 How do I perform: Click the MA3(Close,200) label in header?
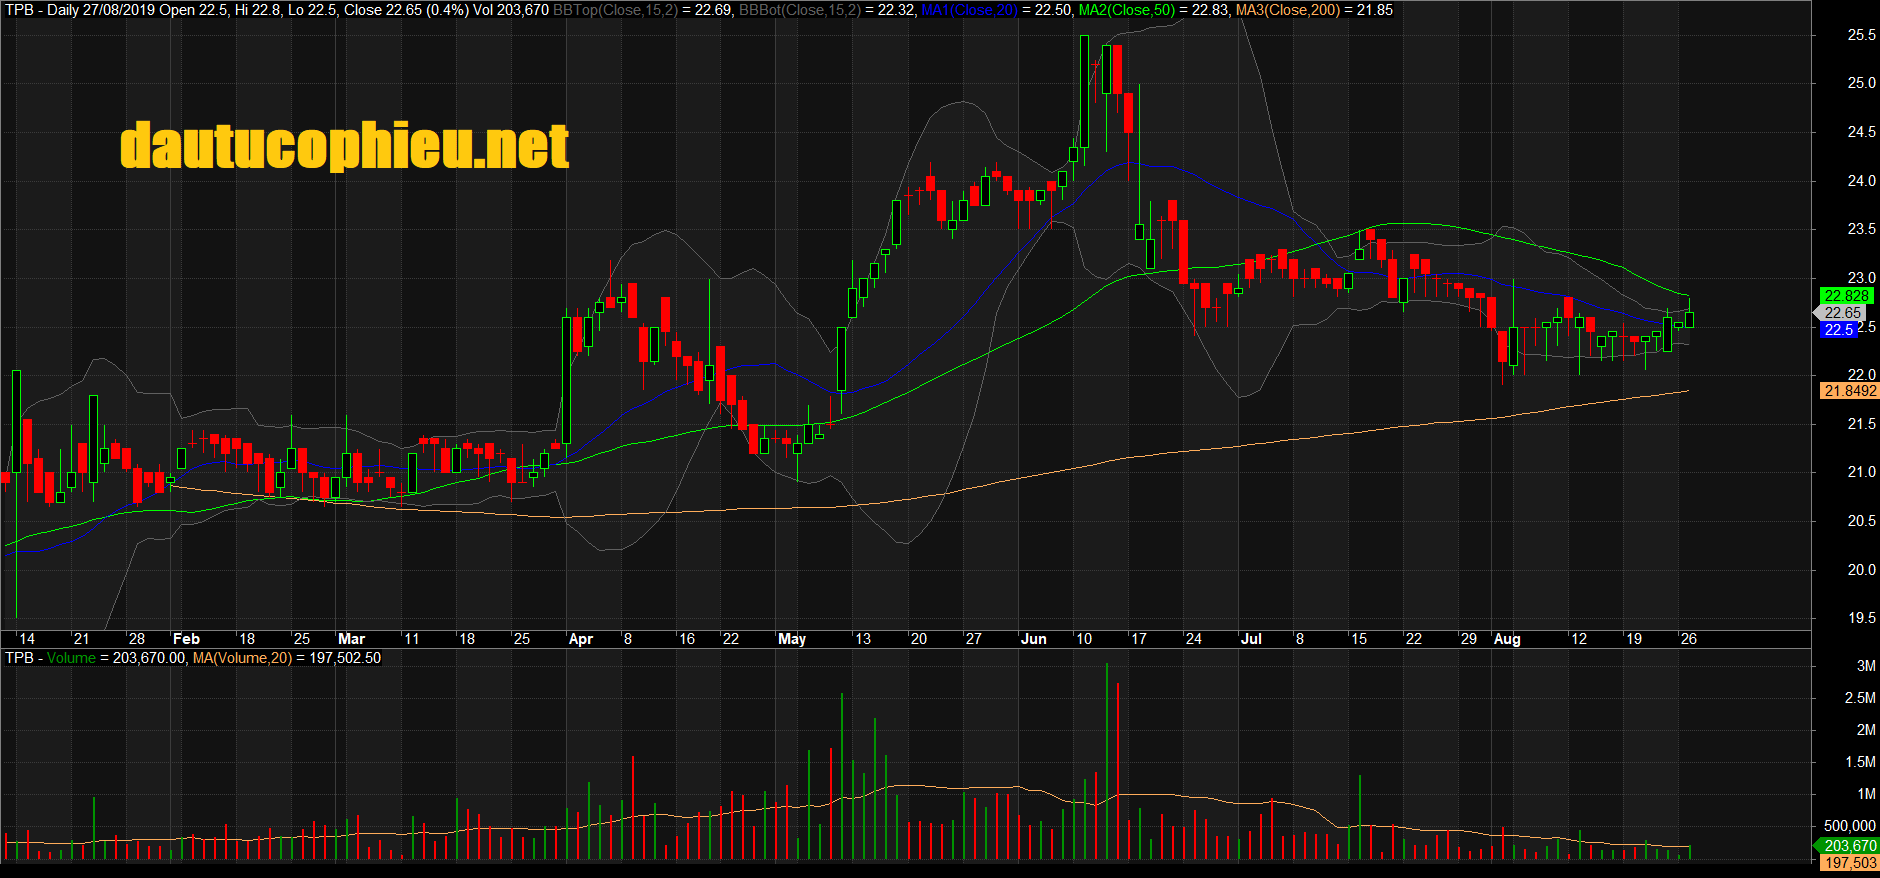pos(1287,10)
